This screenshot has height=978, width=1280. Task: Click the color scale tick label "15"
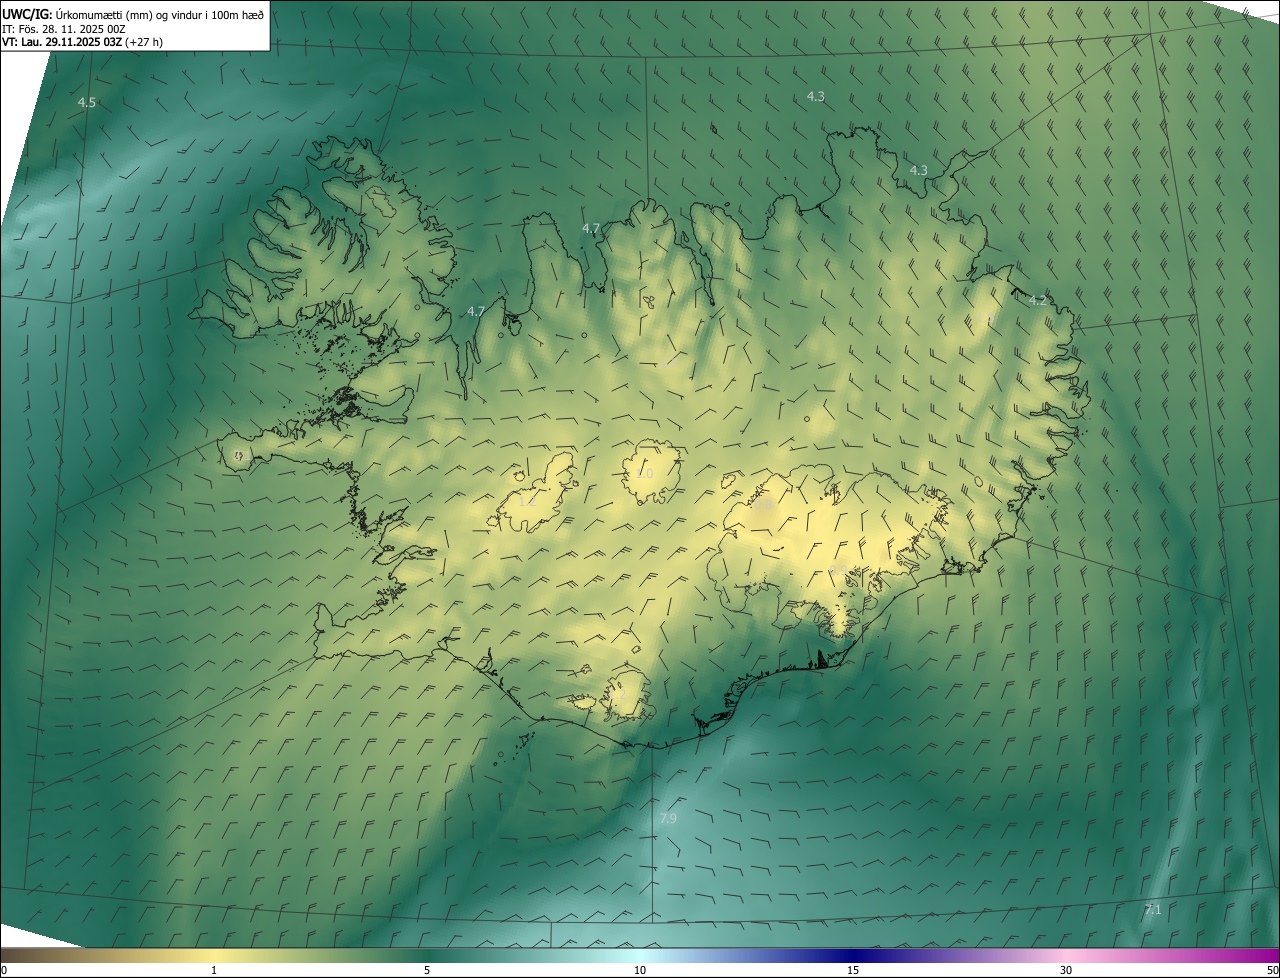tap(853, 970)
